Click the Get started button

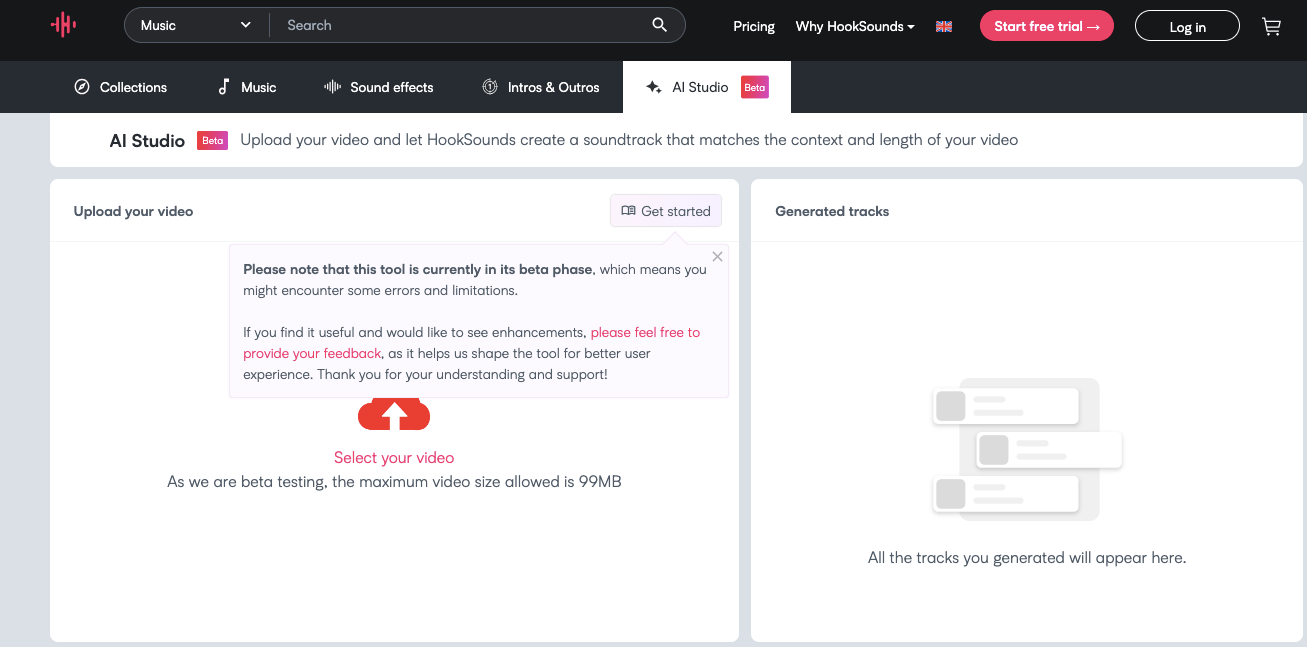click(665, 210)
